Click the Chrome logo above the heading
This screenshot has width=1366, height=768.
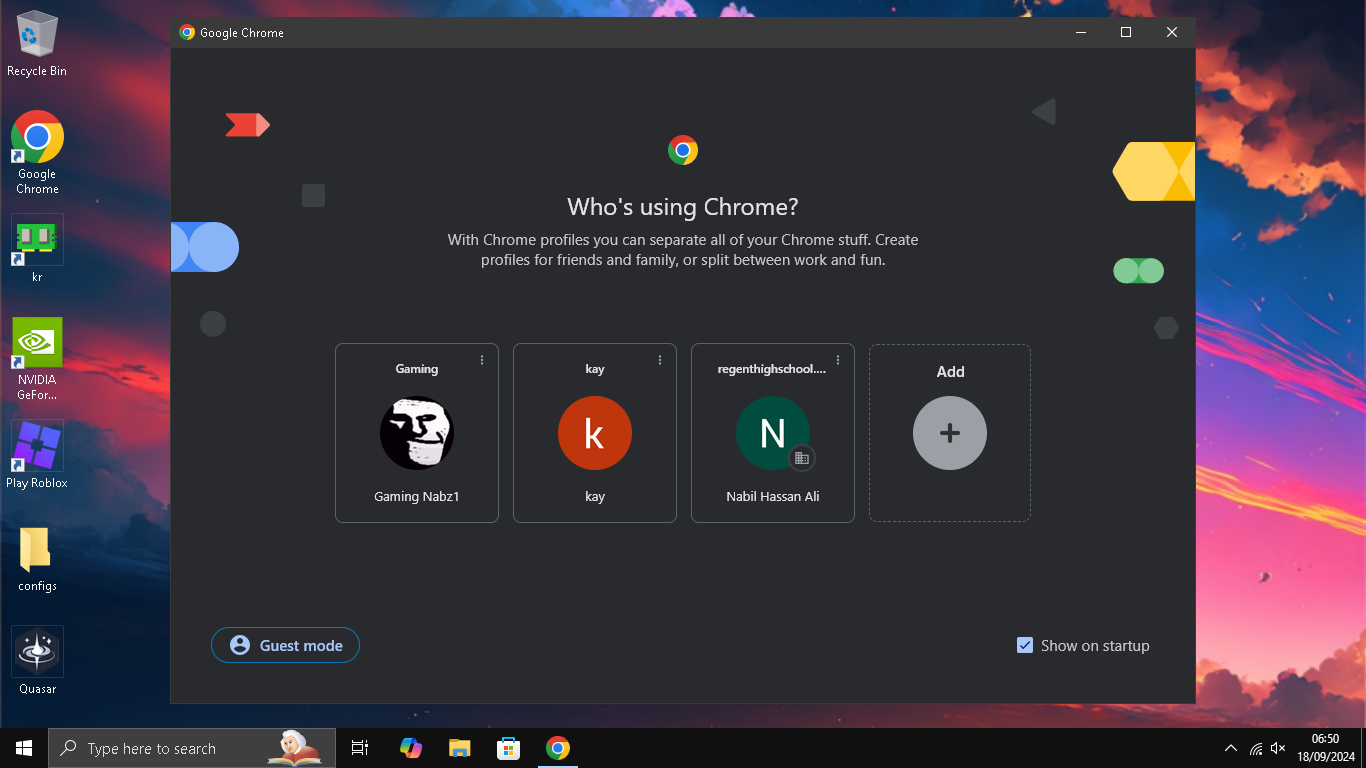pyautogui.click(x=683, y=151)
